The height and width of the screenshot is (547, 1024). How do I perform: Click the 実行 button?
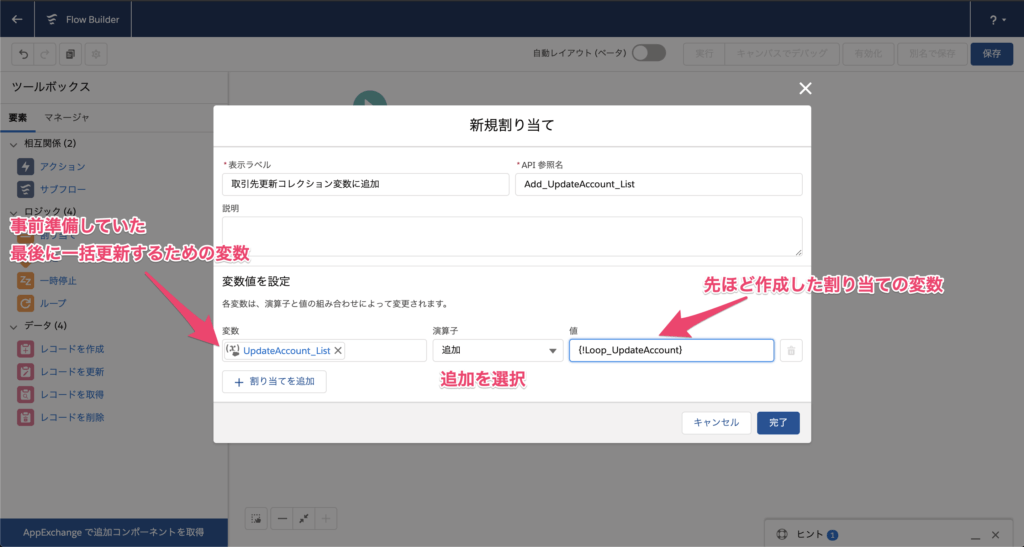704,54
